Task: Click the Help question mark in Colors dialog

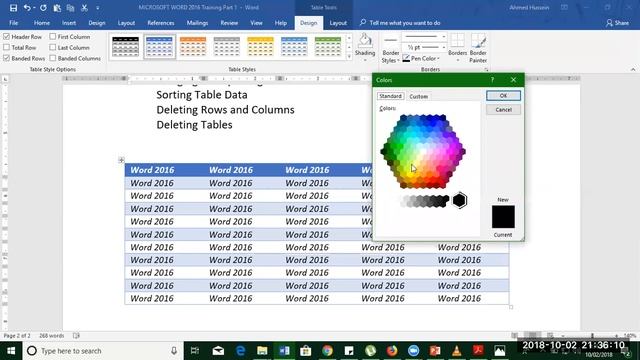Action: pyautogui.click(x=492, y=80)
